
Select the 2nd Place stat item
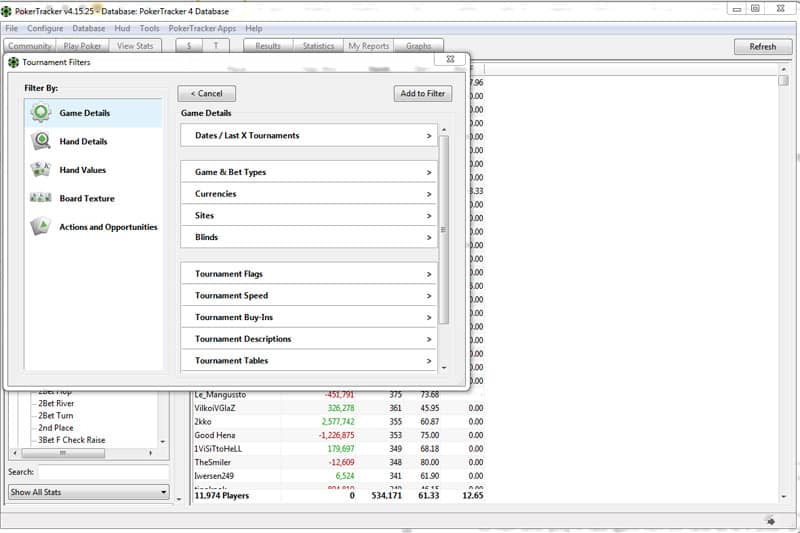coord(56,428)
